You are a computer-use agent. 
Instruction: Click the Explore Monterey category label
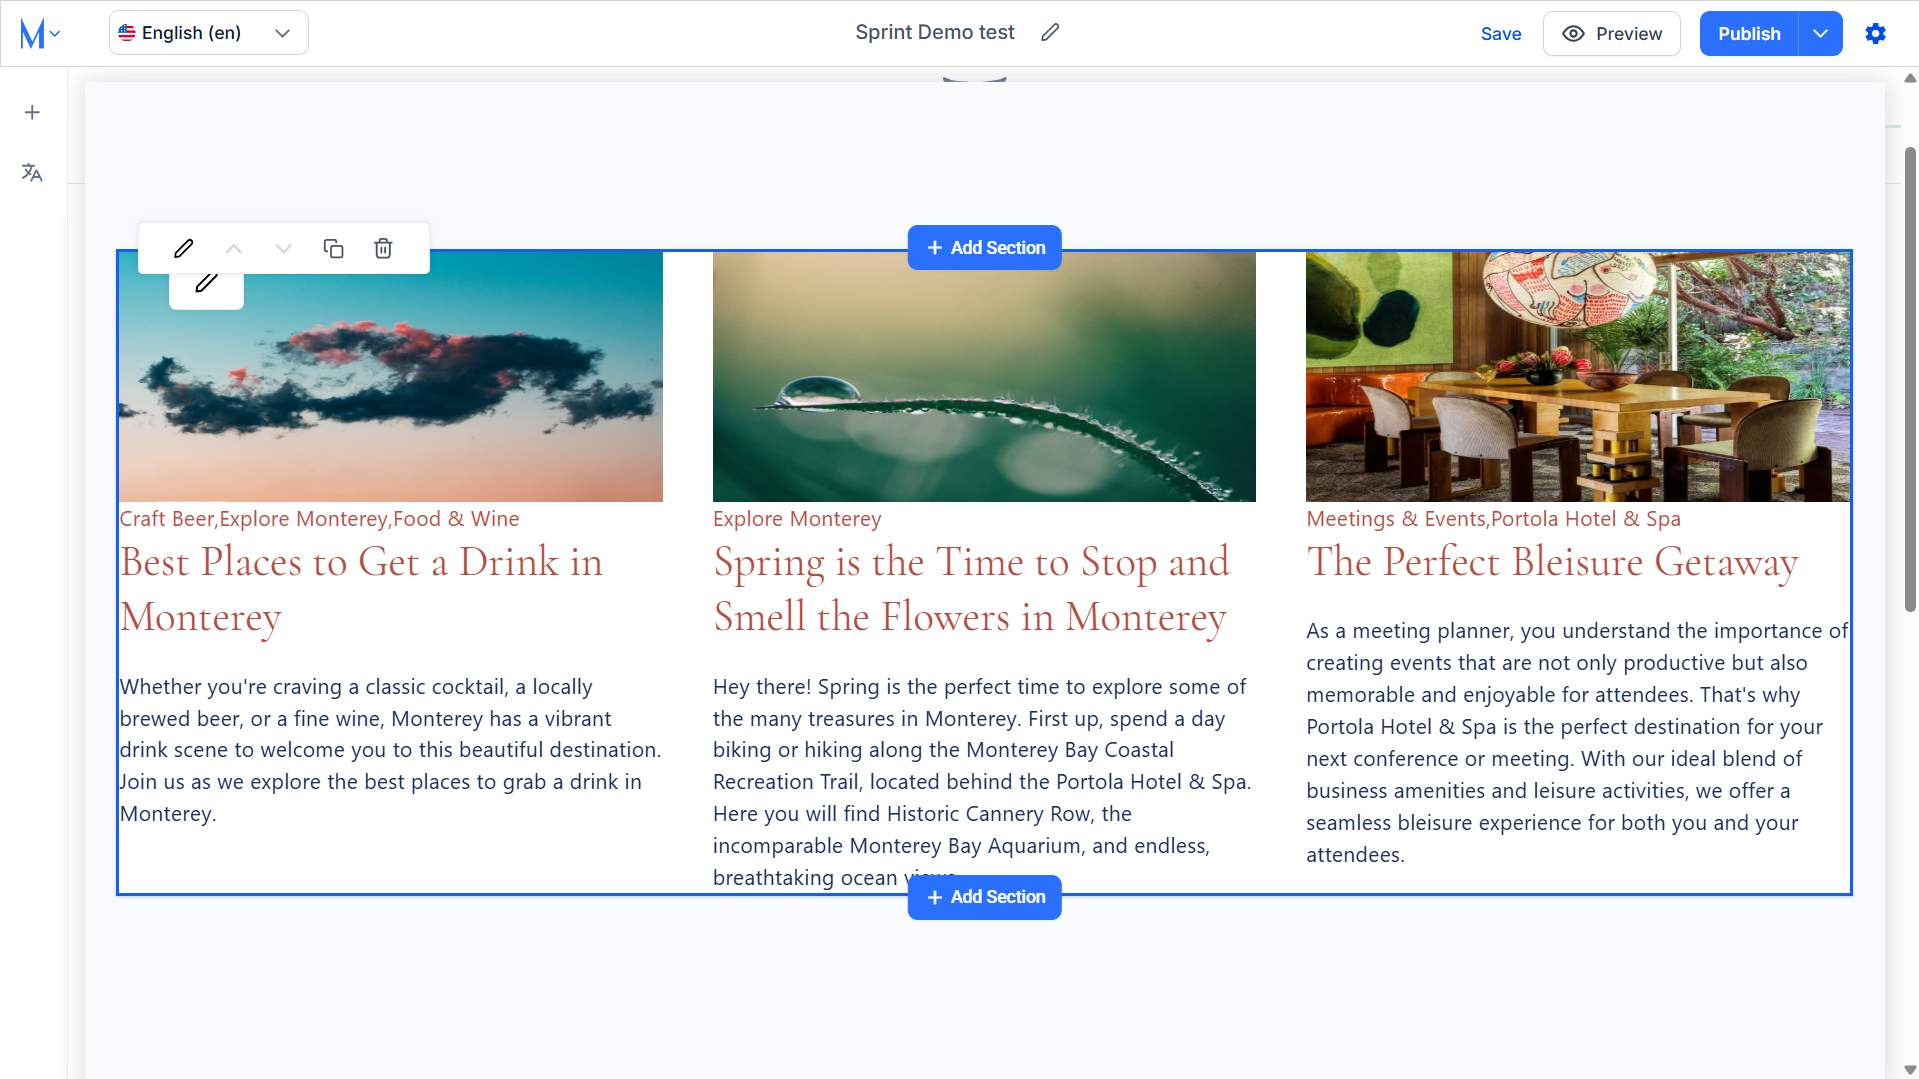797,519
